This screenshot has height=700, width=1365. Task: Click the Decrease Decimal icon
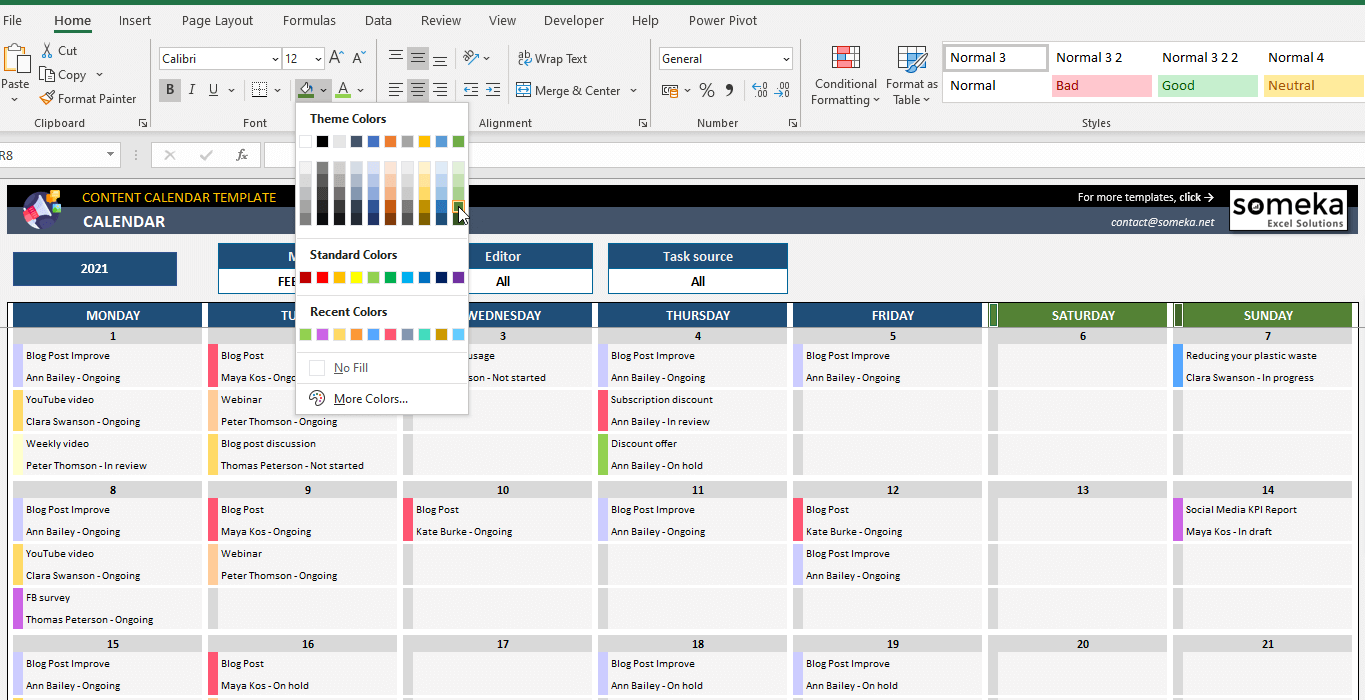click(783, 90)
